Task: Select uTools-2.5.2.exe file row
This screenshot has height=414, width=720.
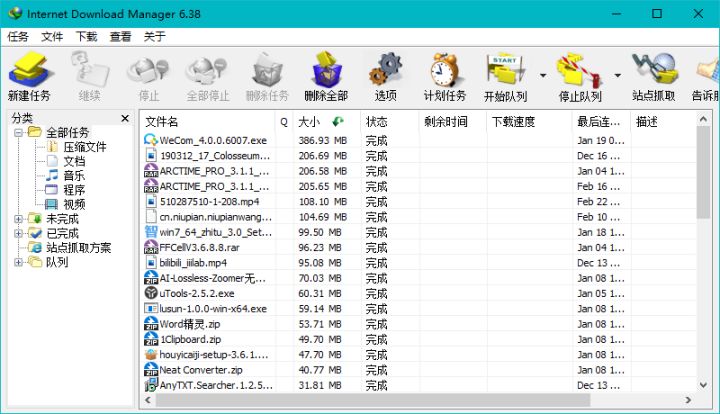Action: coord(418,293)
